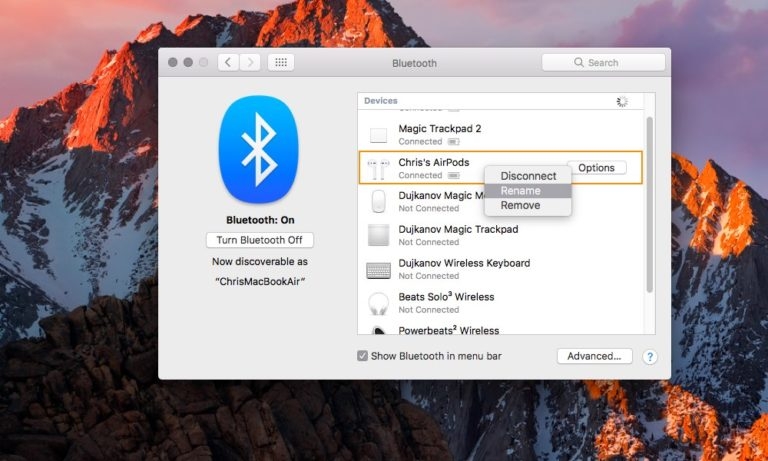
Task: Click in the Search field
Action: pyautogui.click(x=603, y=63)
